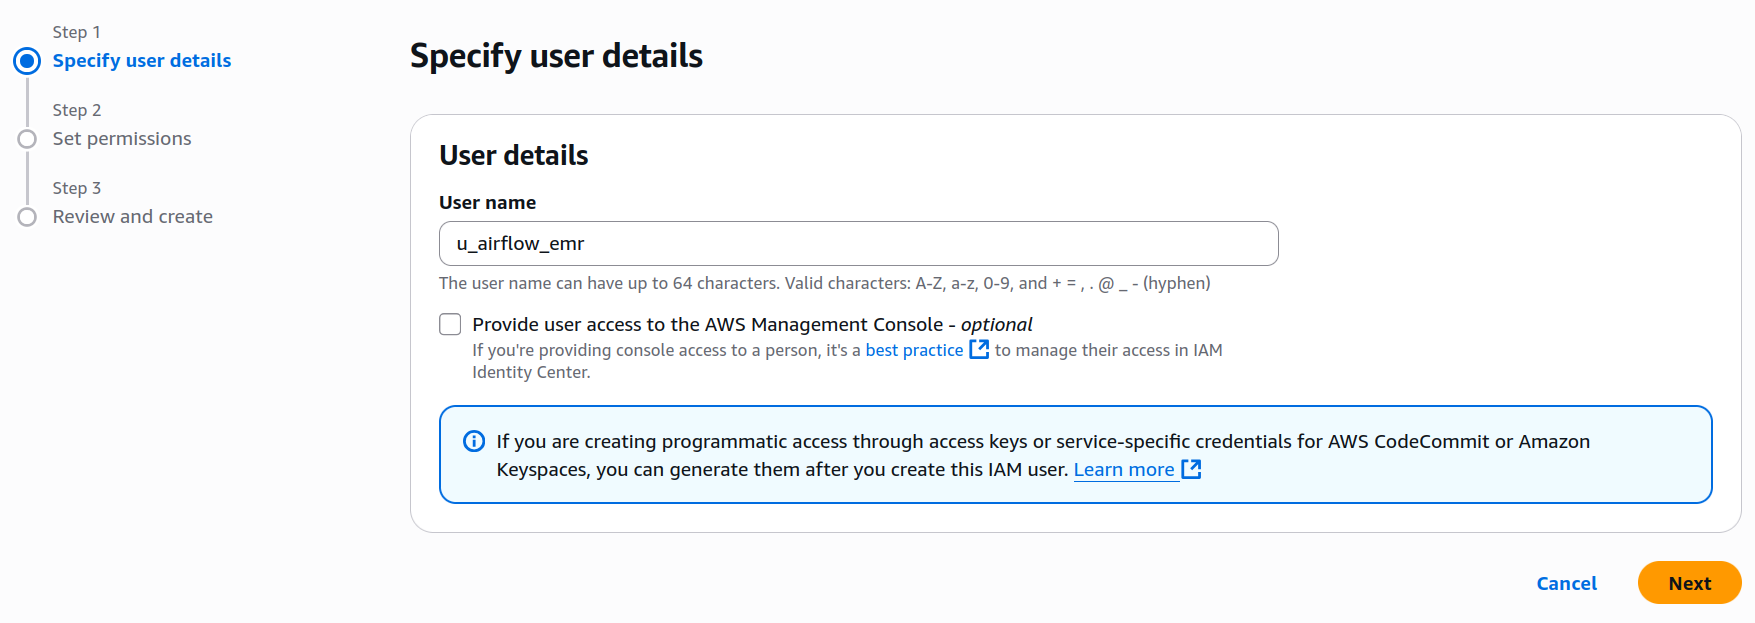
Task: Enable AWS Management Console access checkbox
Action: 450,324
